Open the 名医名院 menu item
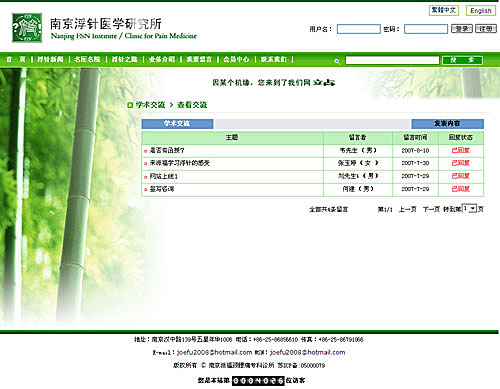This screenshot has width=500, height=389. click(87, 59)
